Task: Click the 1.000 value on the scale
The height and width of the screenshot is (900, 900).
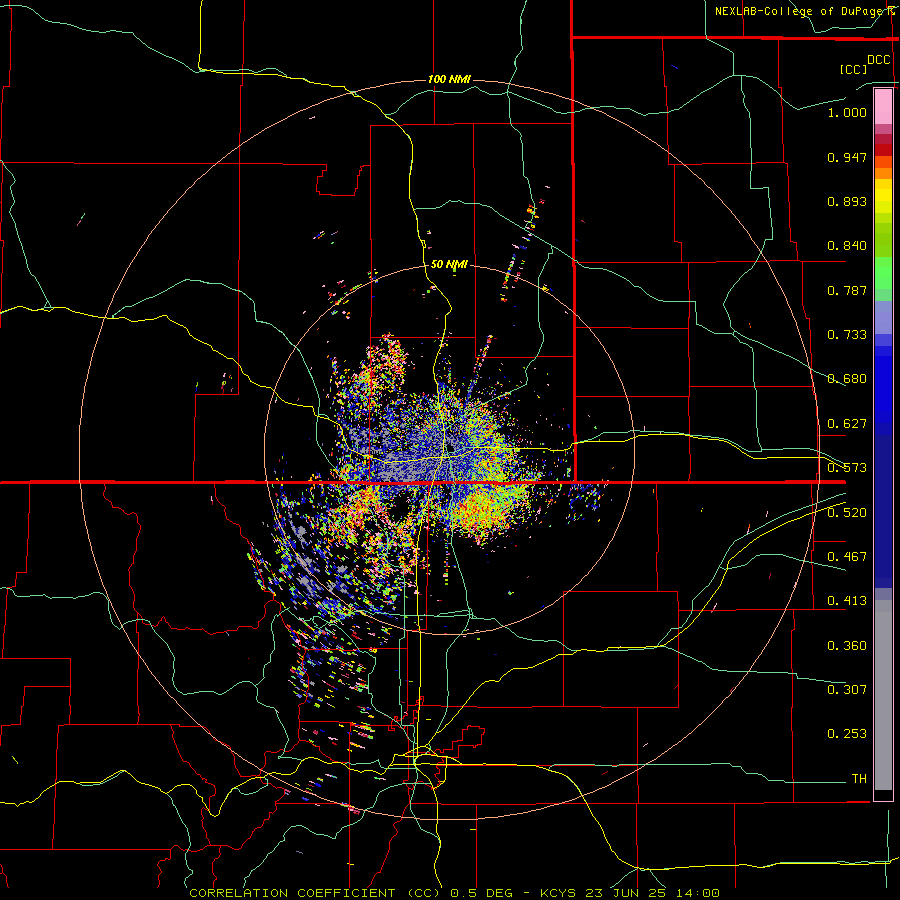Action: [847, 112]
